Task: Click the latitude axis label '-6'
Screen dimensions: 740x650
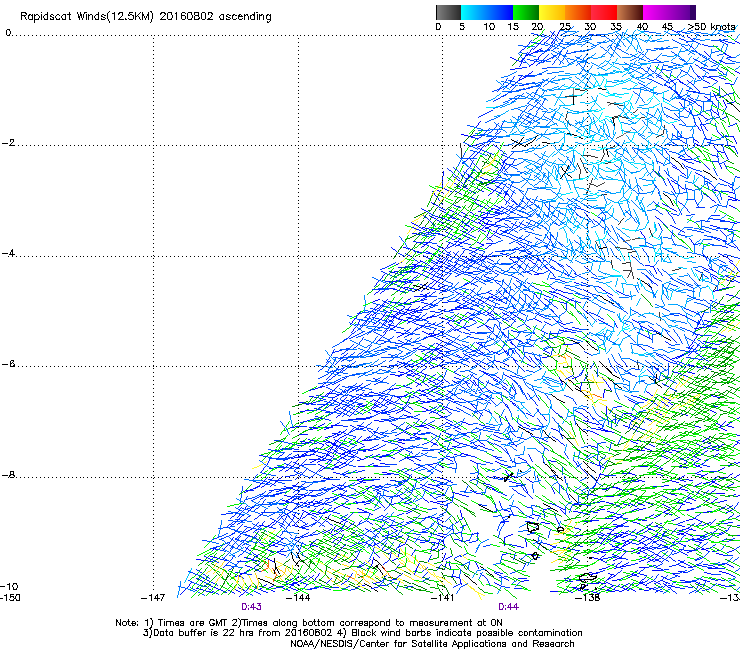Action: coord(8,363)
